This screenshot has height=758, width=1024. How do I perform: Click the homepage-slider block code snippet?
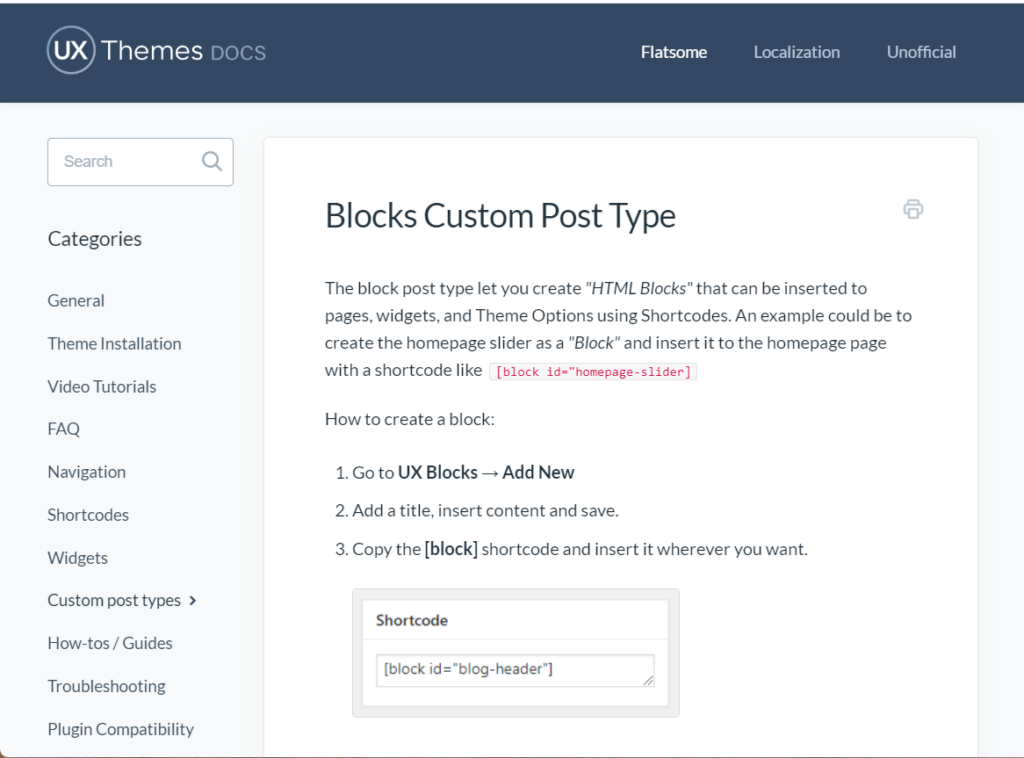[x=593, y=371]
